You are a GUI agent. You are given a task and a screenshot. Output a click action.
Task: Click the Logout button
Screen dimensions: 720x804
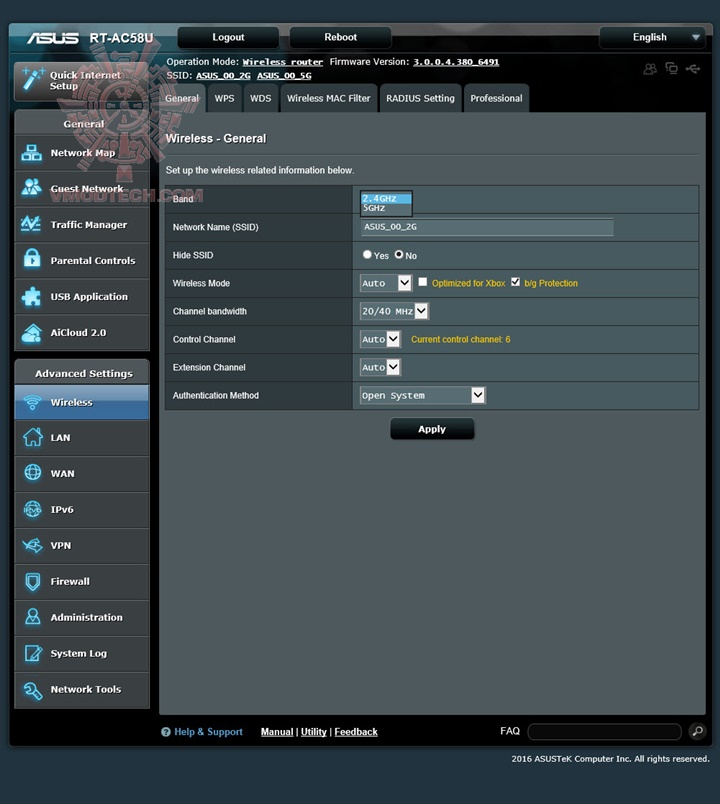[x=228, y=37]
